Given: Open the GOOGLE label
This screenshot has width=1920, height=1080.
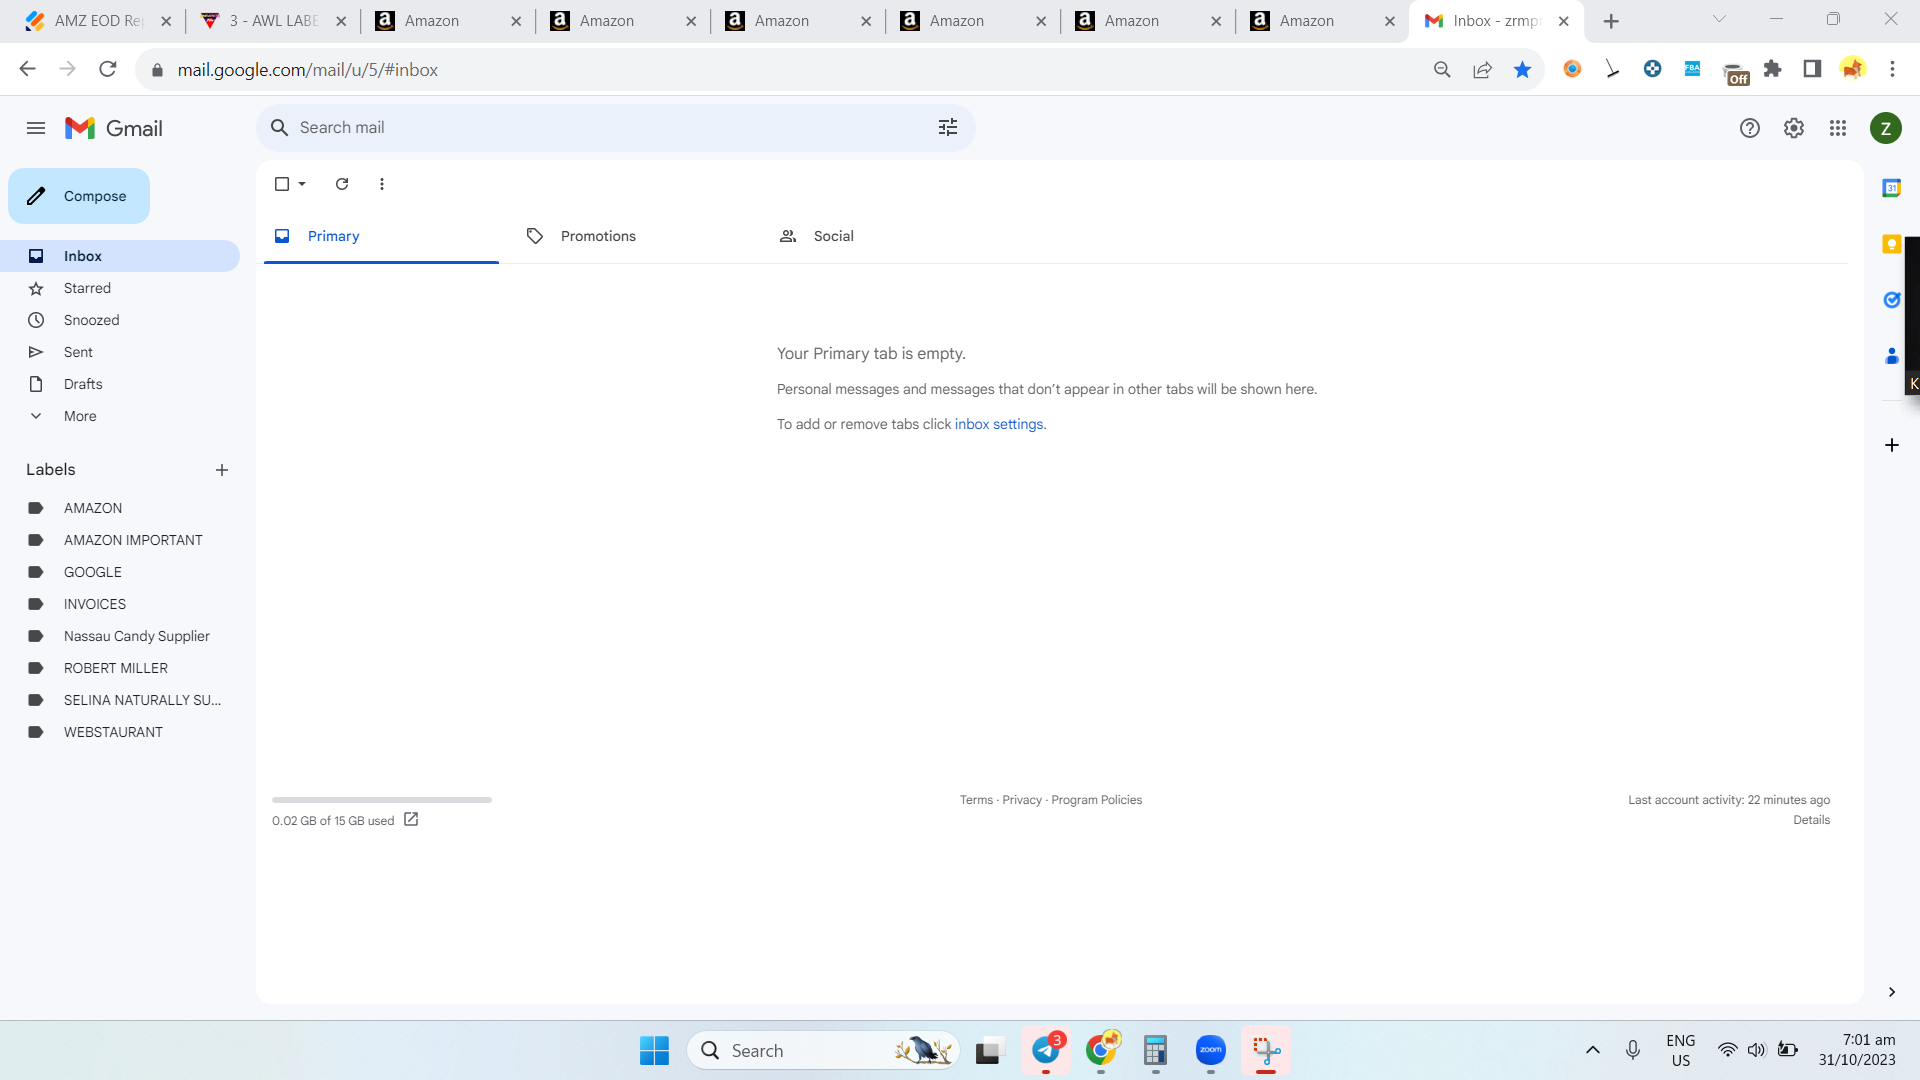Looking at the screenshot, I should click(120, 572).
